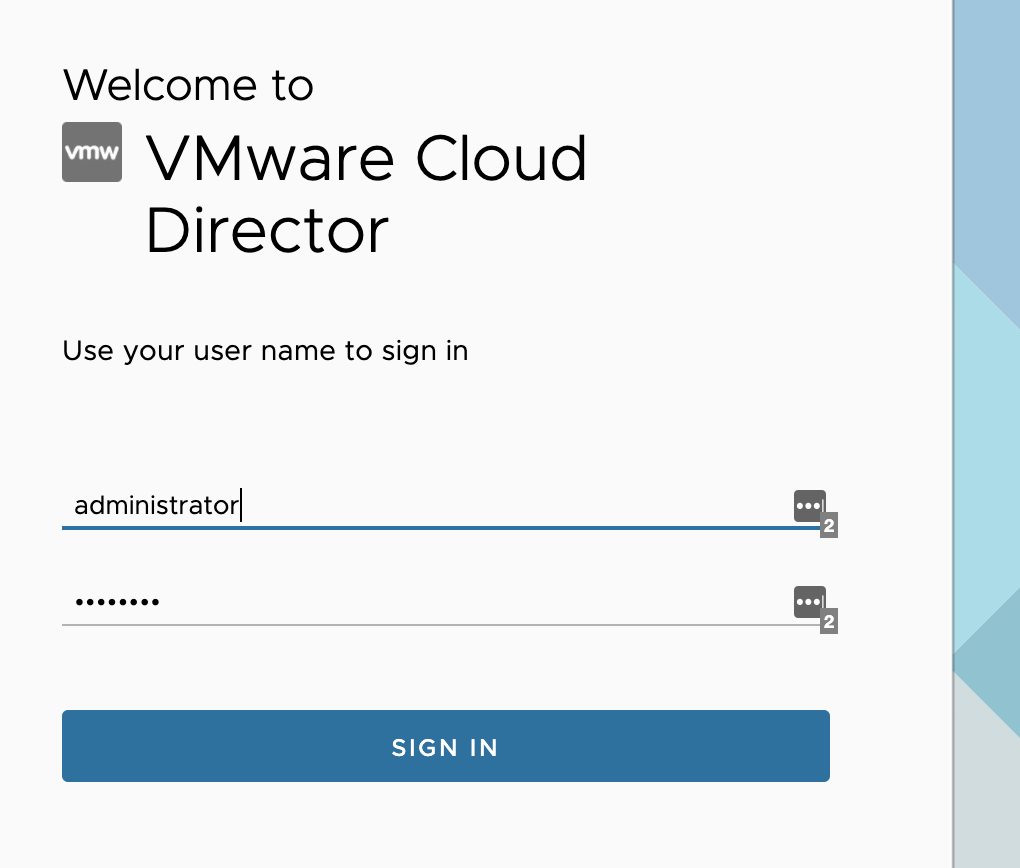
Task: Click the 'Welcome to' heading text
Action: [x=188, y=86]
